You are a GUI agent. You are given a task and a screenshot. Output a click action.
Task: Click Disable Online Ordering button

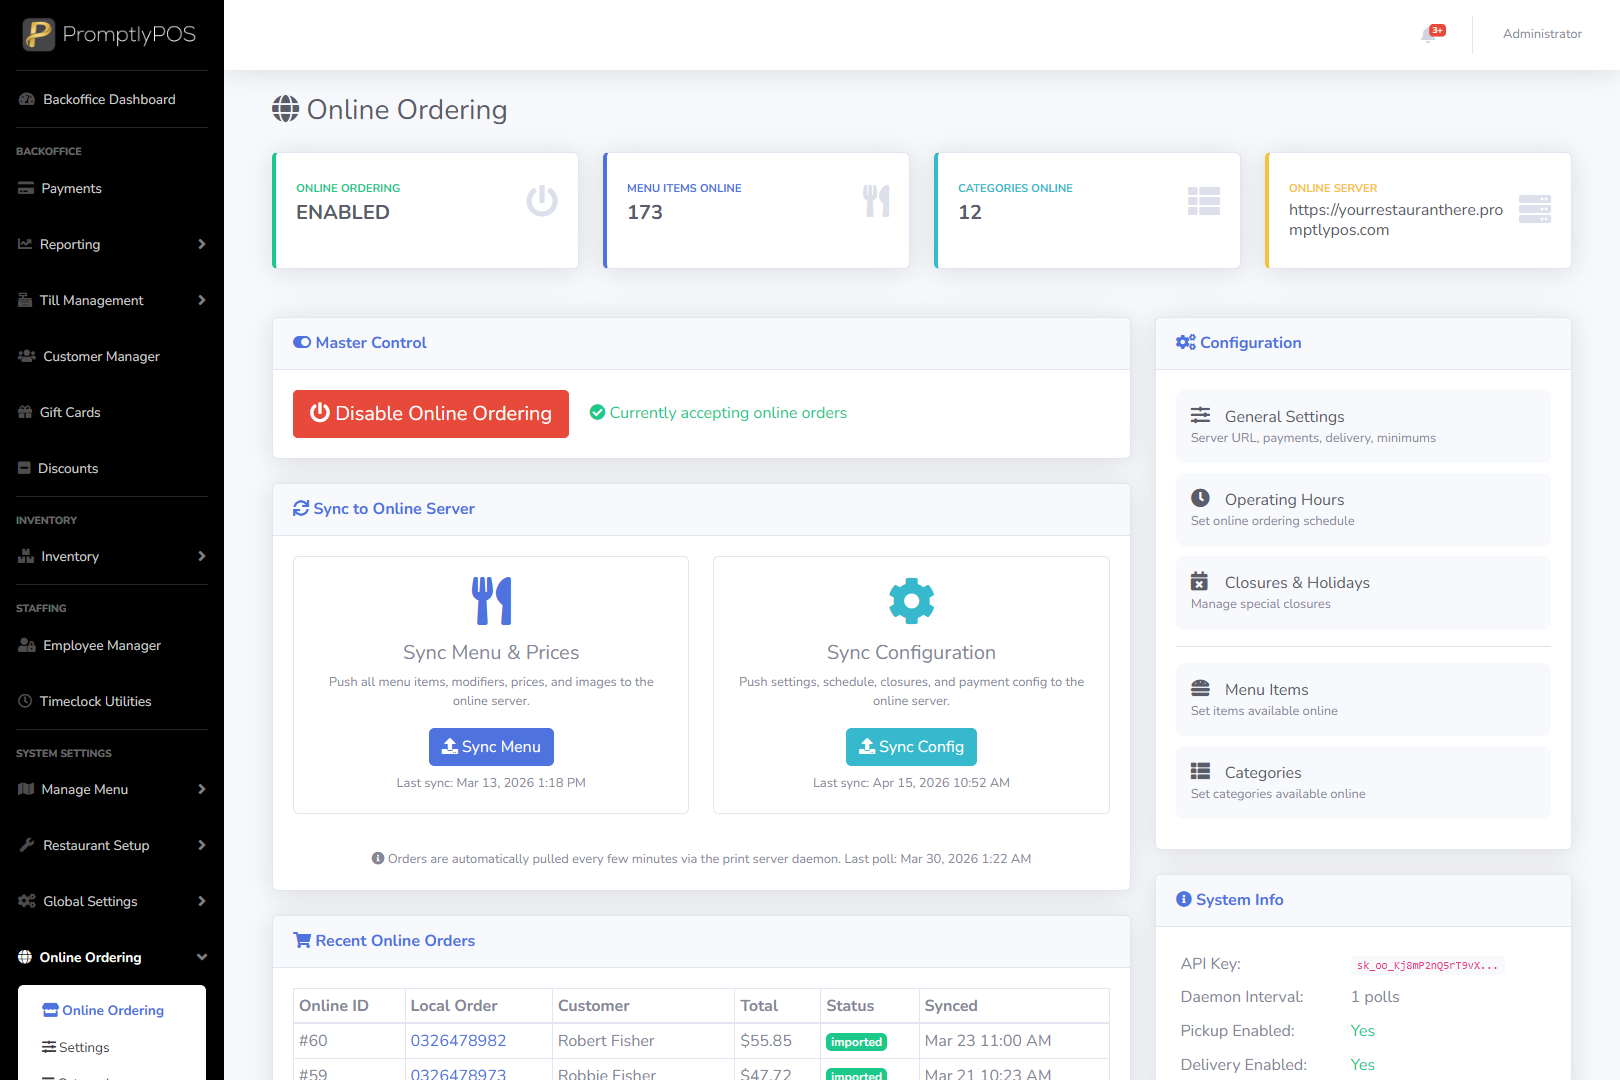tap(431, 414)
